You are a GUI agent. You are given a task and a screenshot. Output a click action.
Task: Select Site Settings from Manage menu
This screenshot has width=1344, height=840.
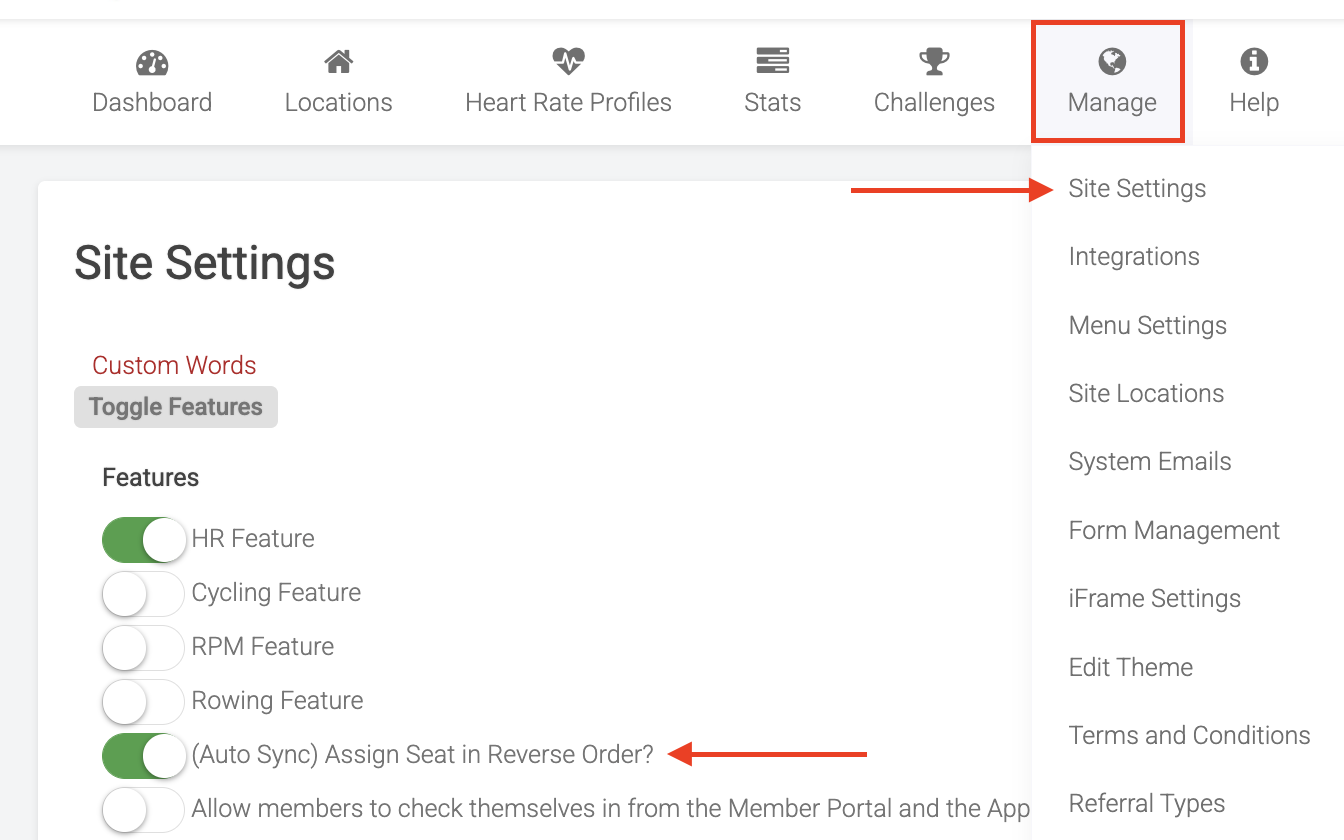coord(1137,188)
